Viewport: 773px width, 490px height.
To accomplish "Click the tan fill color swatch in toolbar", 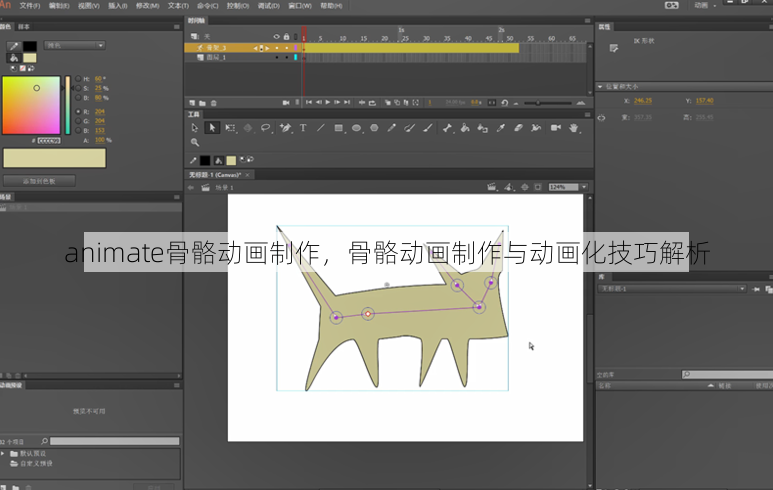I will [x=231, y=160].
